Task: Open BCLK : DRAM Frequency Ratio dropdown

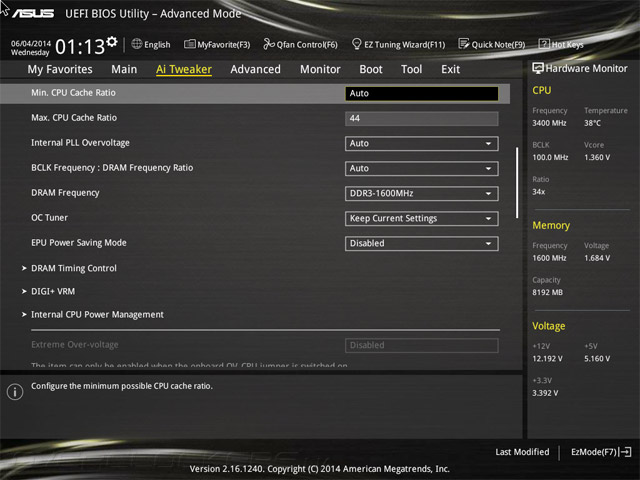Action: 422,169
